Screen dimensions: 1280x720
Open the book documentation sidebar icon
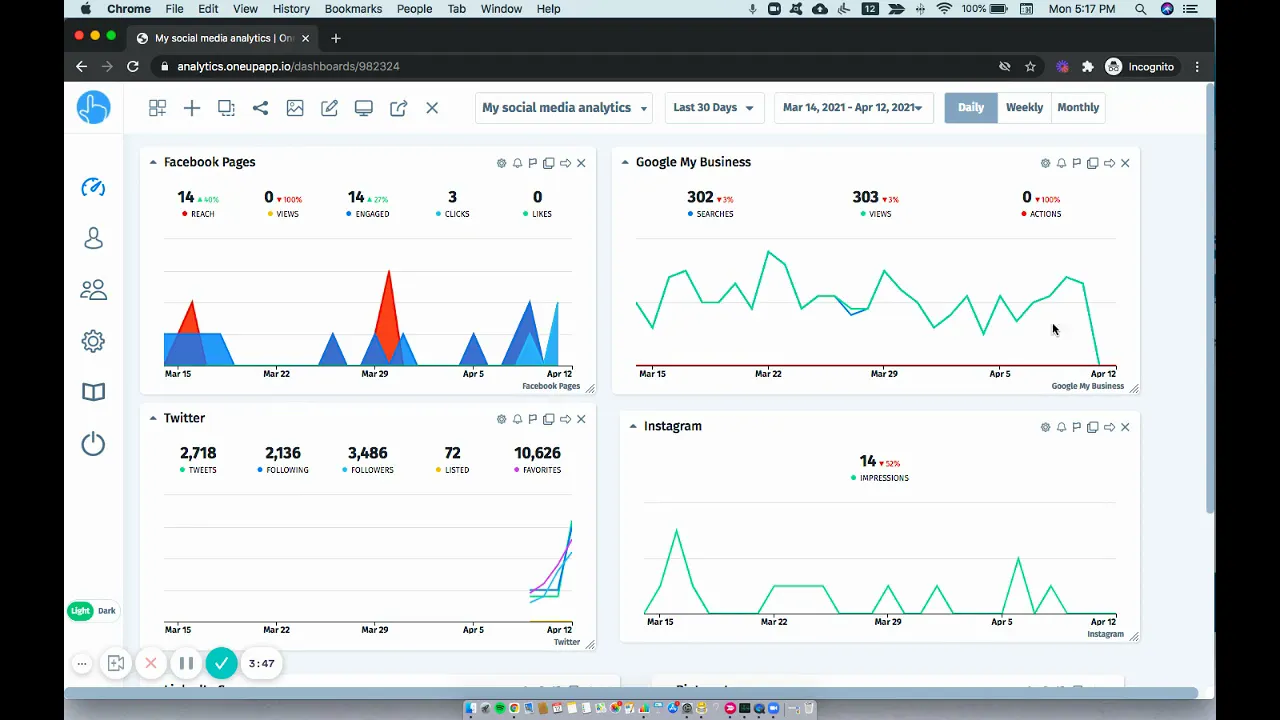(93, 392)
